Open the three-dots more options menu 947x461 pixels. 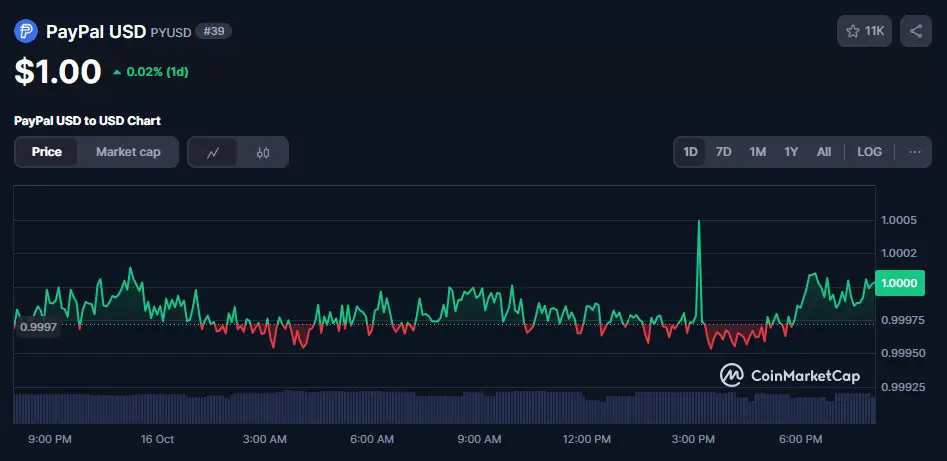pyautogui.click(x=914, y=152)
